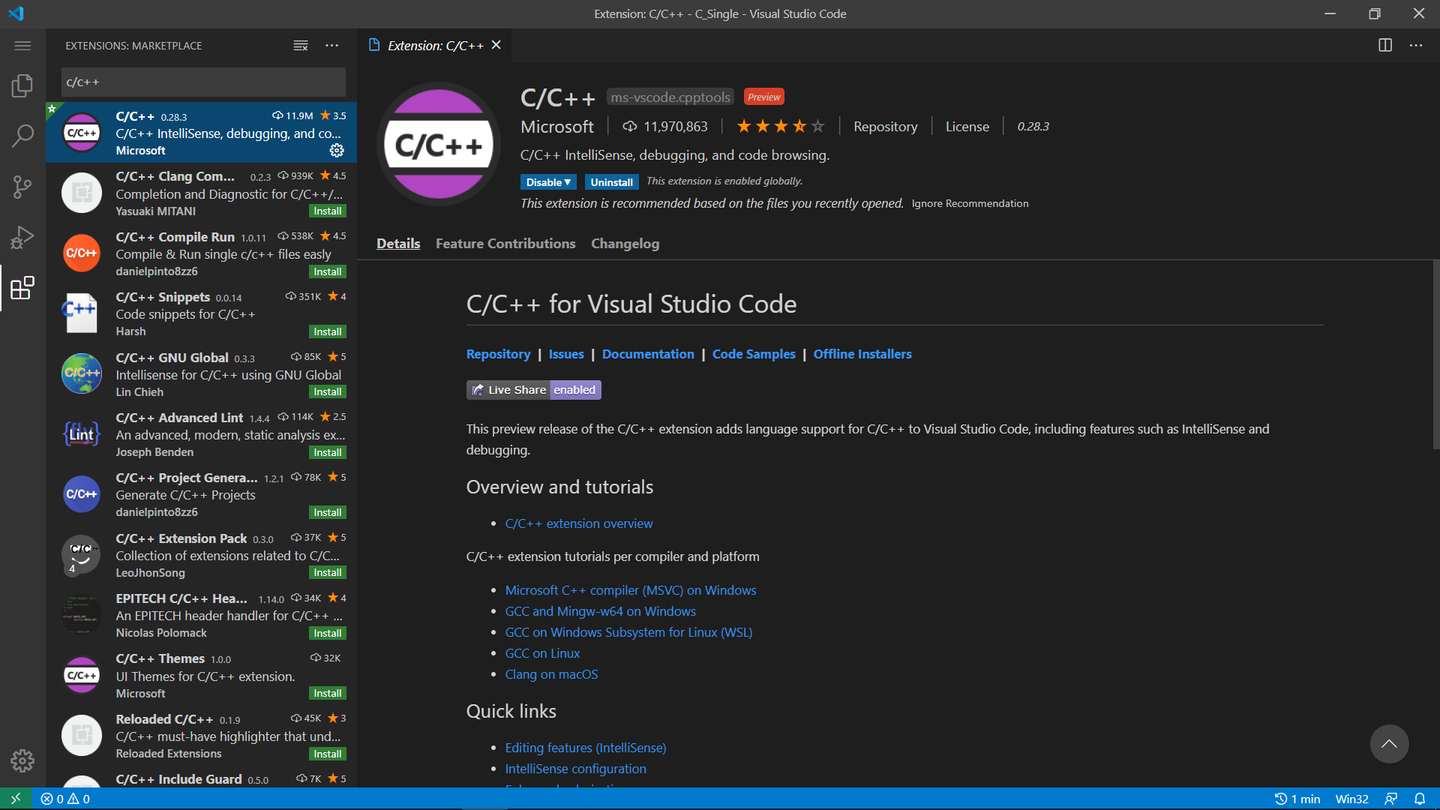Open the Manage settings gear icon
Viewport: 1440px width, 810px height.
pos(22,760)
